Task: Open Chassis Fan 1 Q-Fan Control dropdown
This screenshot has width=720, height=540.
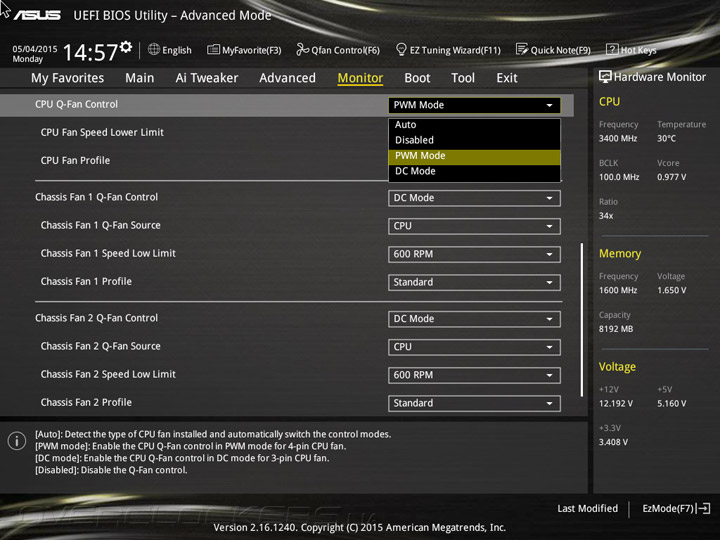Action: [474, 198]
